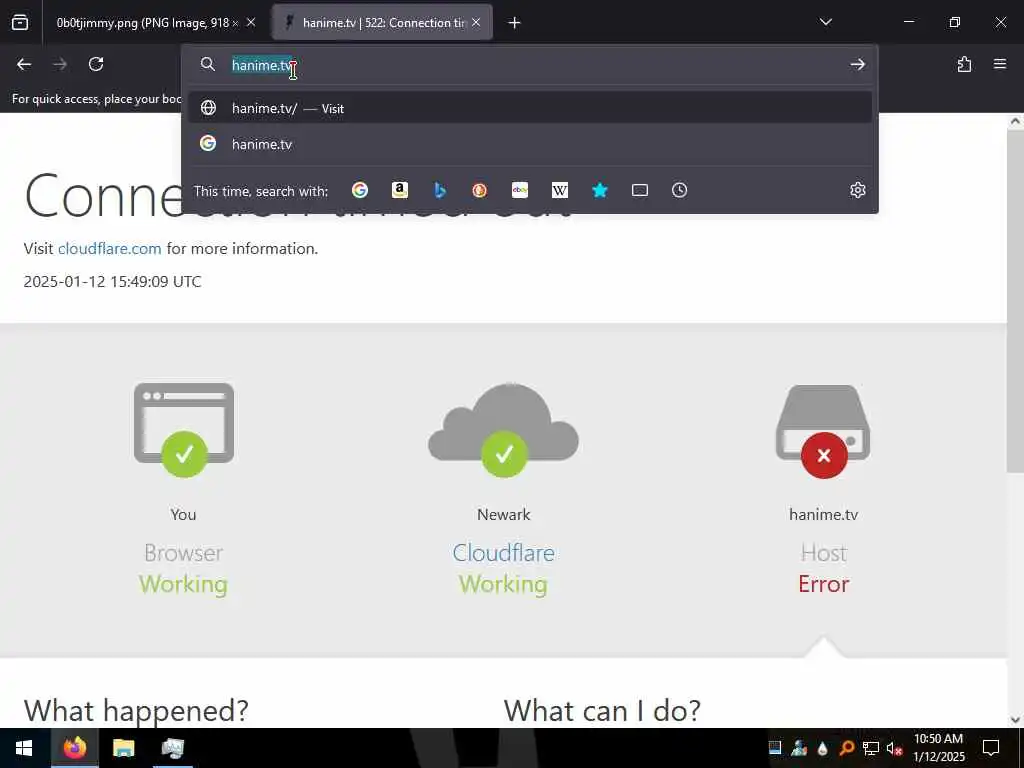Search with DuckDuckGo this time

click(479, 190)
